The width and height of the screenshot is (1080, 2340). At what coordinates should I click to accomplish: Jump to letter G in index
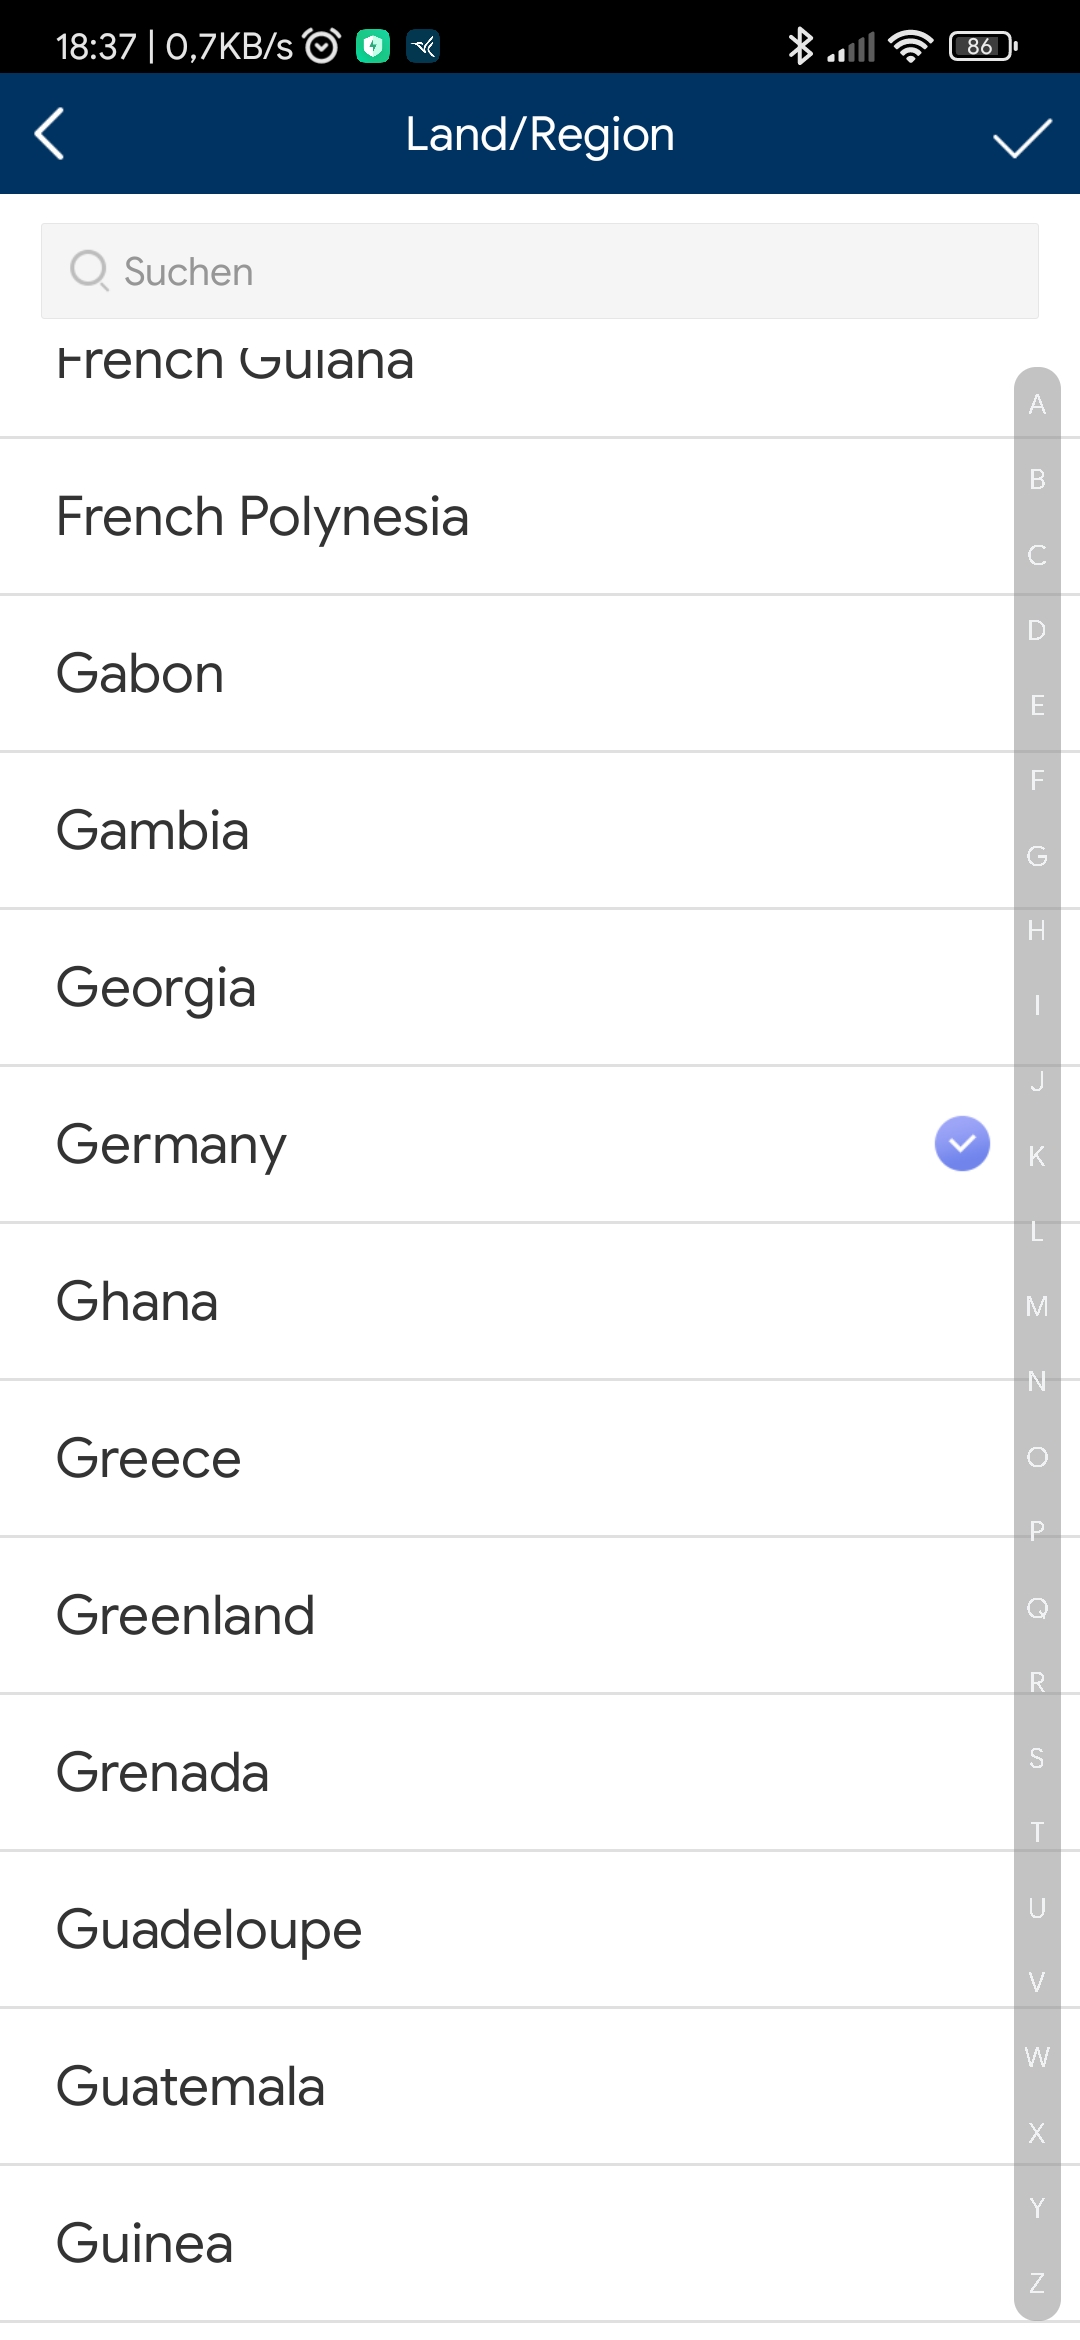tap(1037, 856)
